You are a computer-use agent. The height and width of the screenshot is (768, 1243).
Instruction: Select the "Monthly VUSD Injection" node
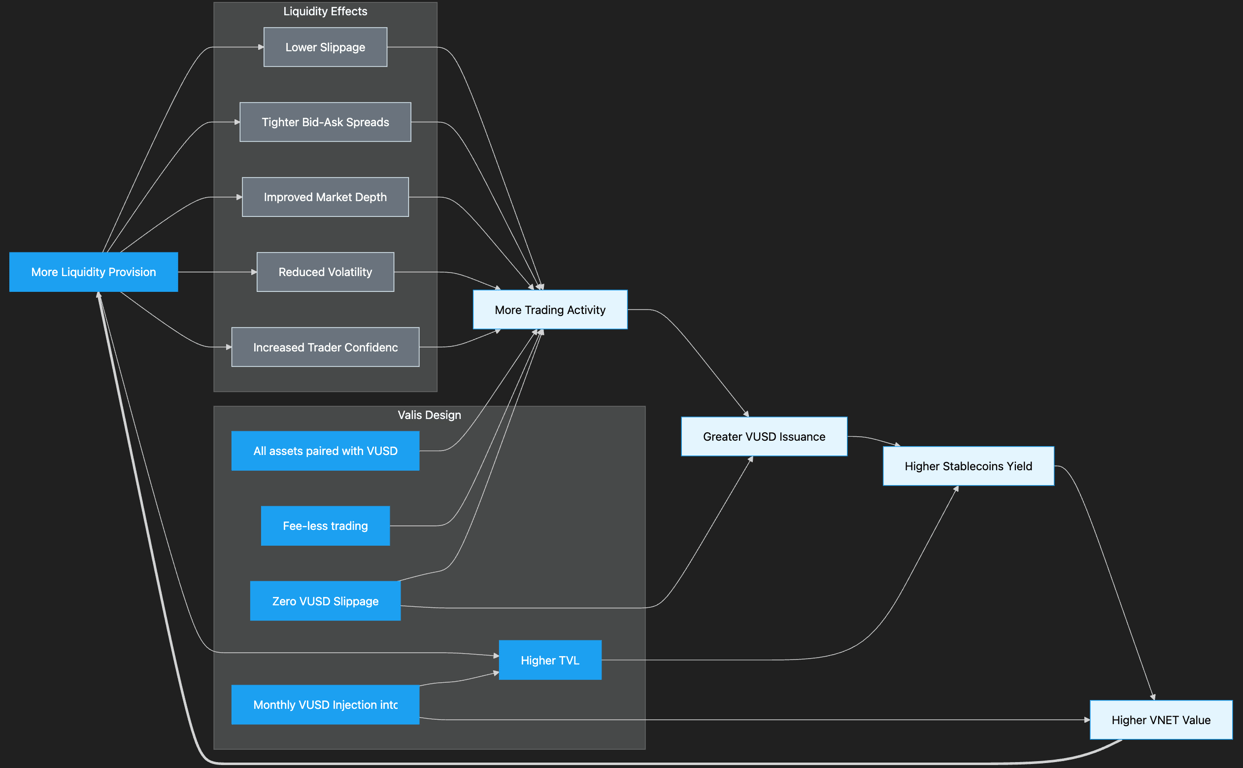325,704
